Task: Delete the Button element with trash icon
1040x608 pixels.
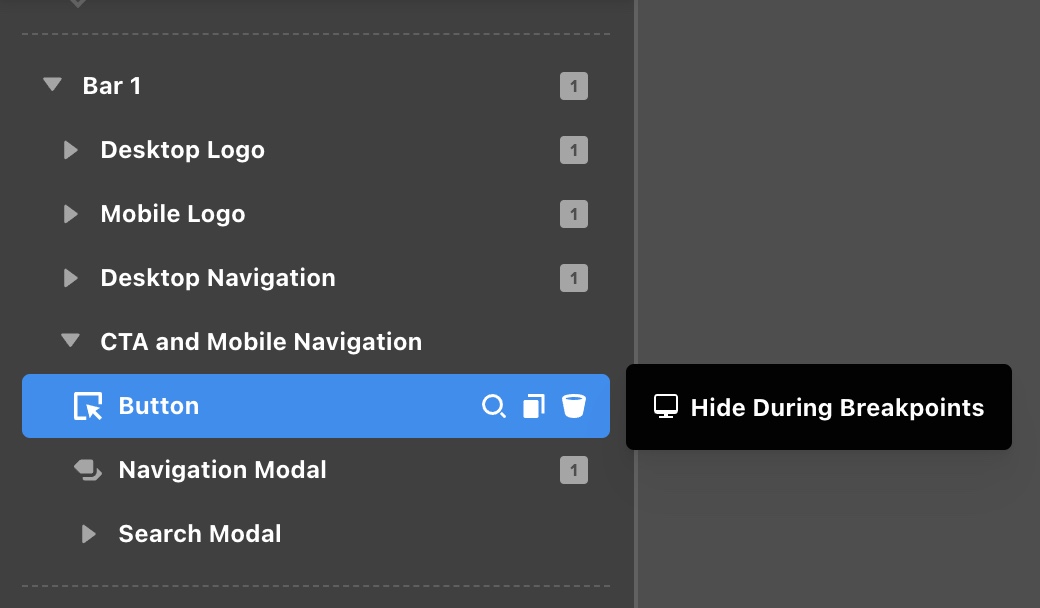Action: (x=573, y=406)
